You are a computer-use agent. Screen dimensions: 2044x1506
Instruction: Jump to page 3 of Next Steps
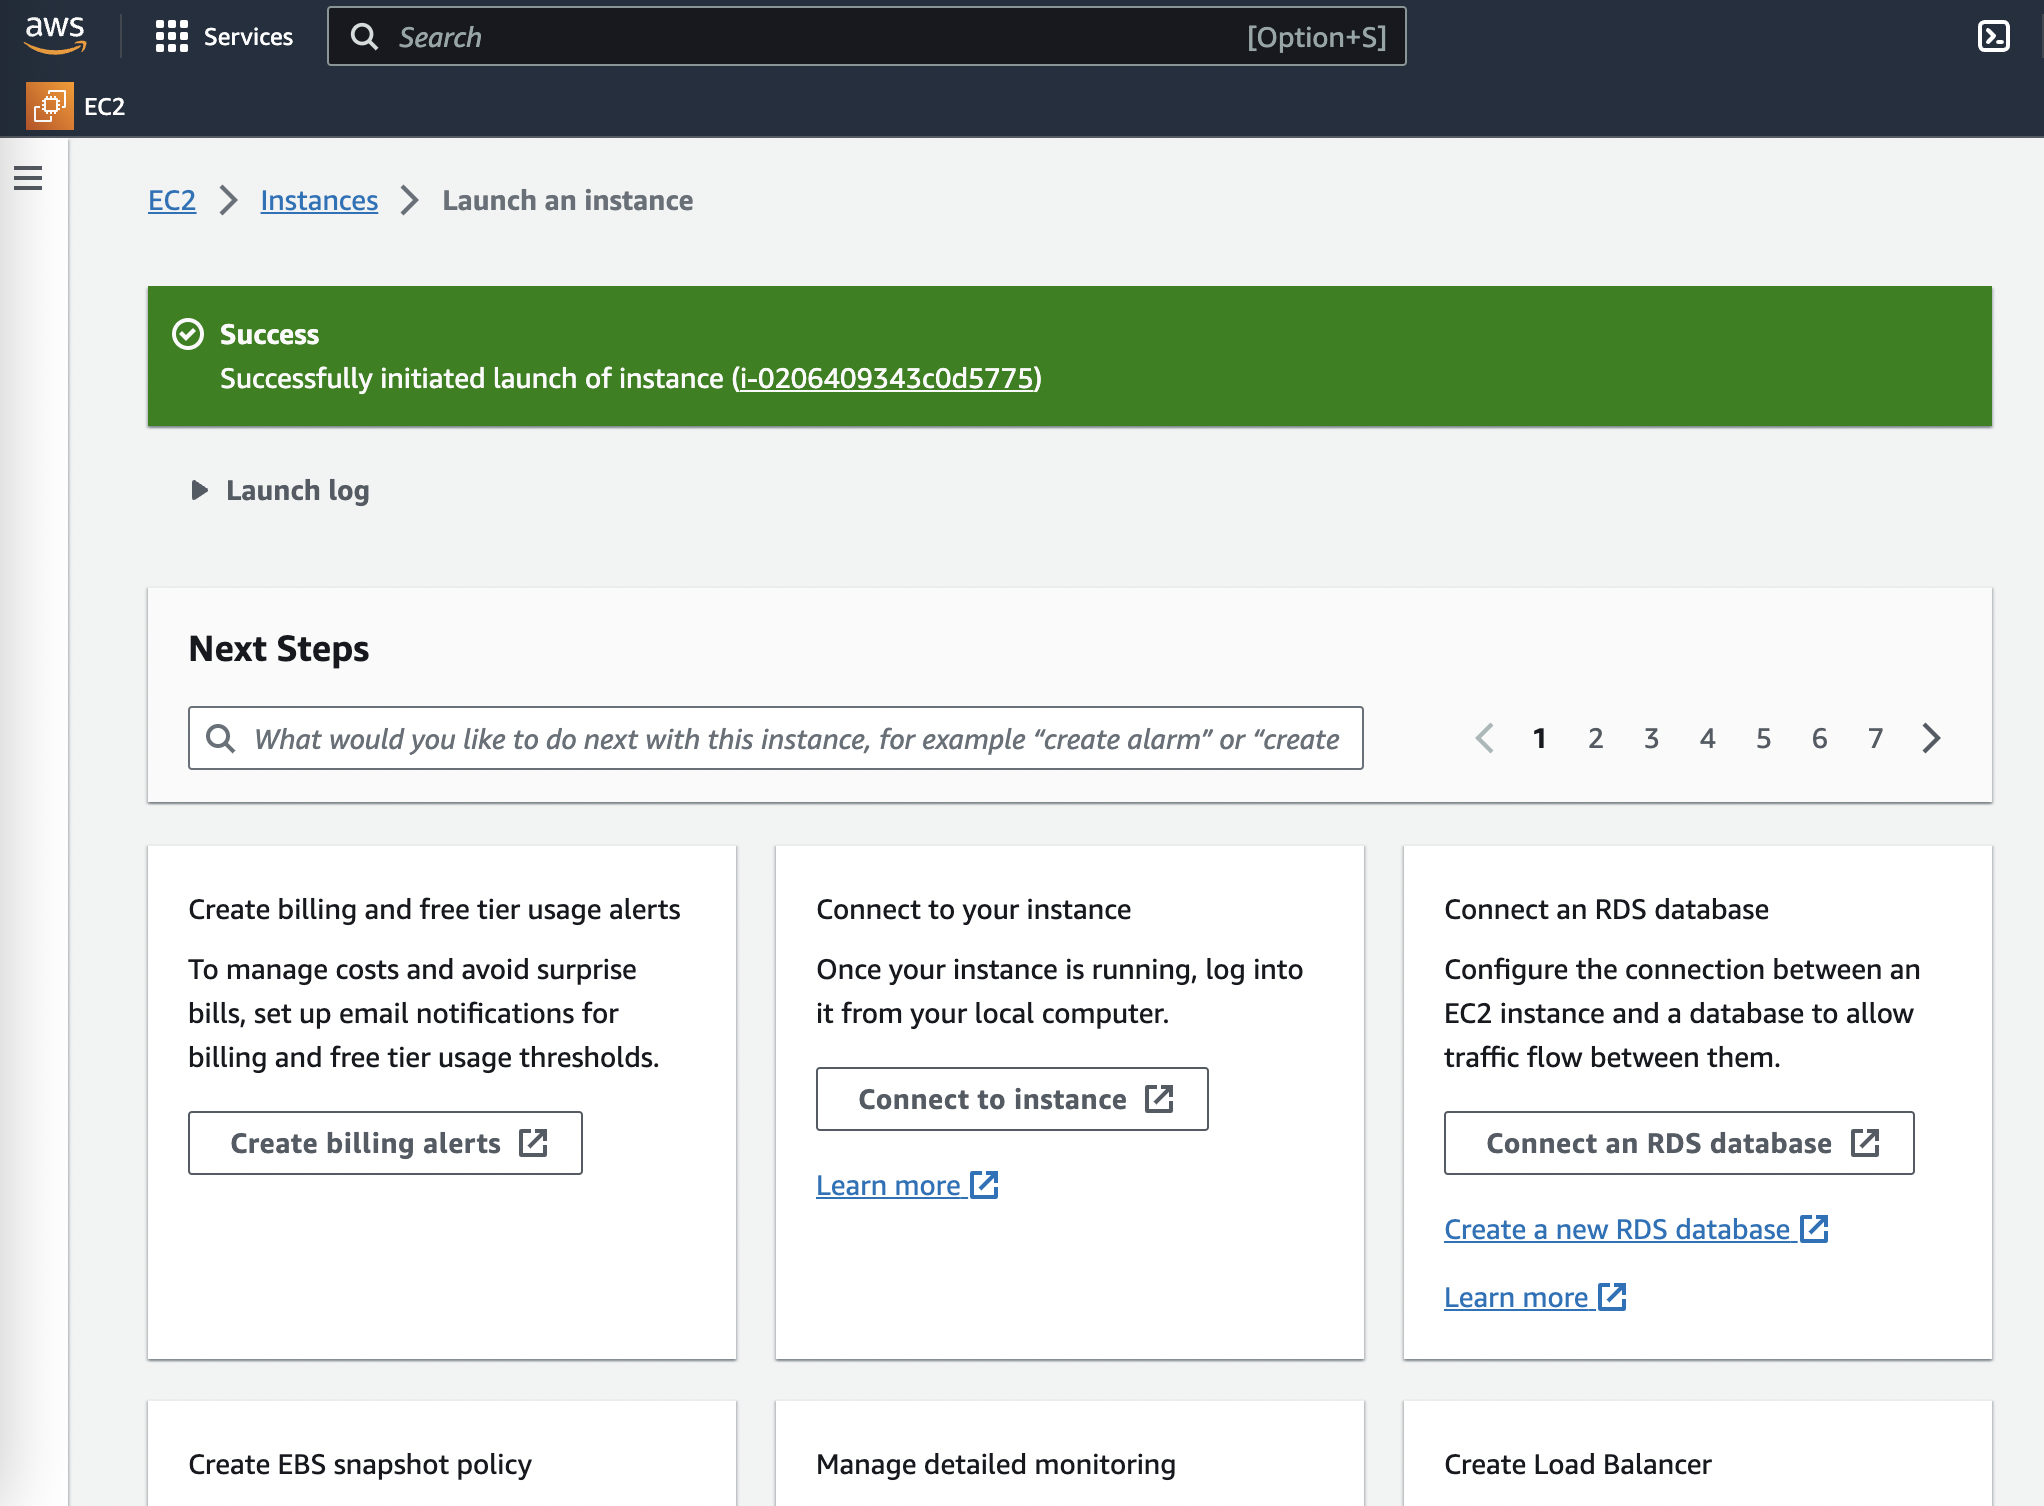(1651, 739)
